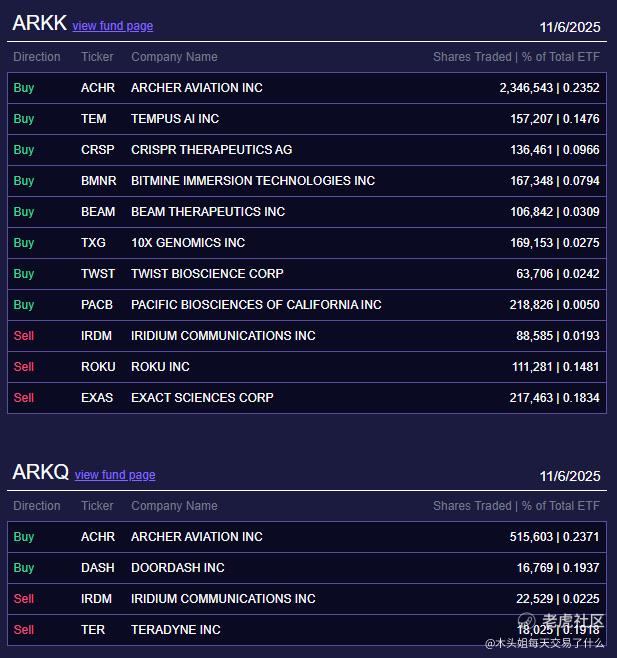Click the ARKQ Ticker column header
Screen dimensions: 617x658
tap(97, 506)
